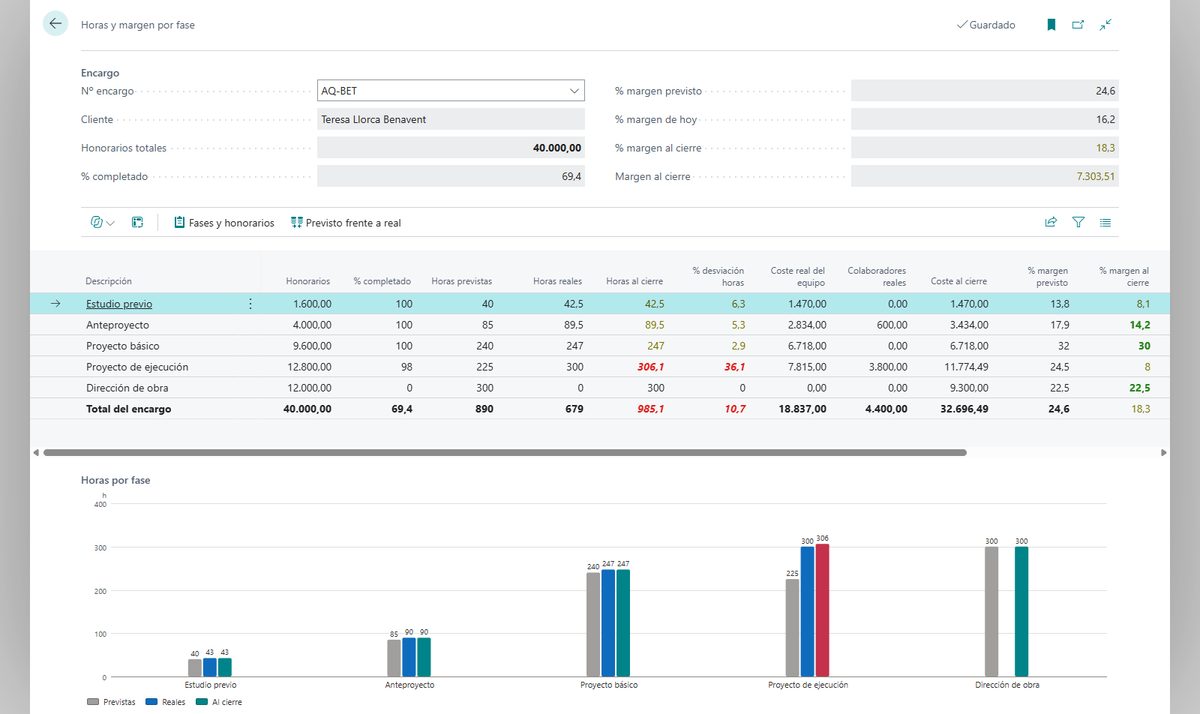
Task: Open the Fases y honorarios action
Action: click(224, 223)
